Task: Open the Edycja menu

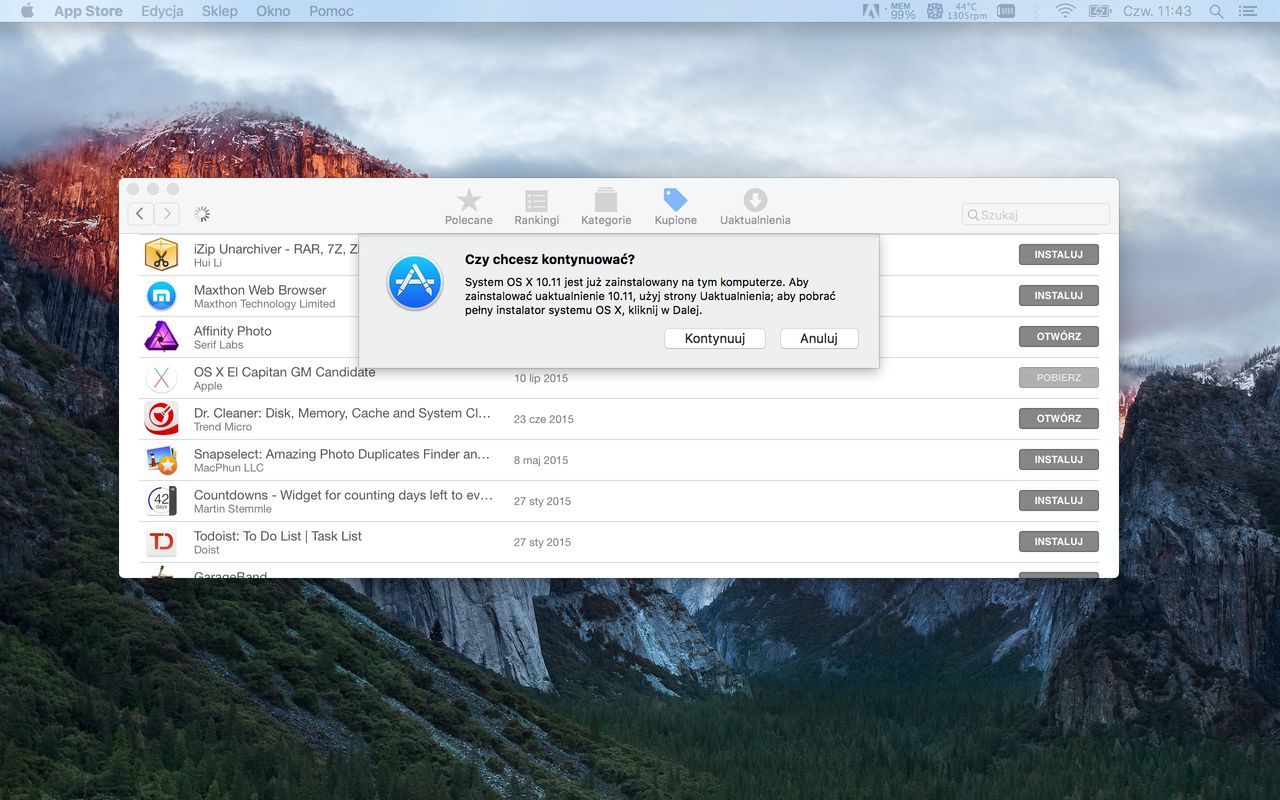Action: pyautogui.click(x=162, y=11)
